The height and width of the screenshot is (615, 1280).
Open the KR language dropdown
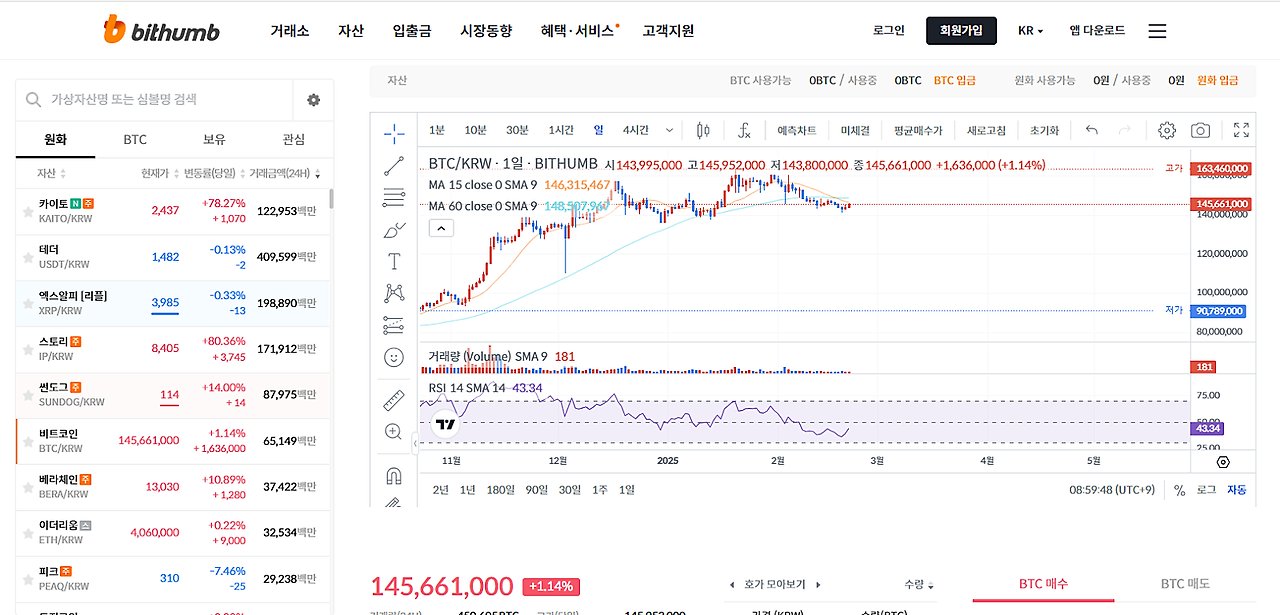(x=1030, y=31)
